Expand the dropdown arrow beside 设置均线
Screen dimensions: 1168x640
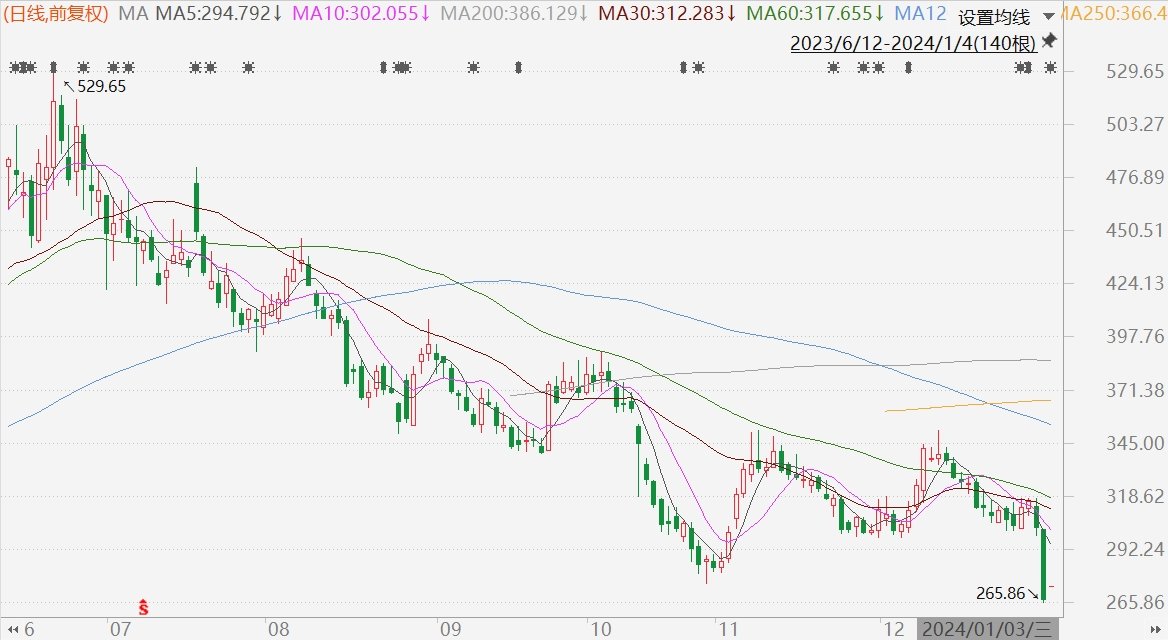click(1046, 17)
